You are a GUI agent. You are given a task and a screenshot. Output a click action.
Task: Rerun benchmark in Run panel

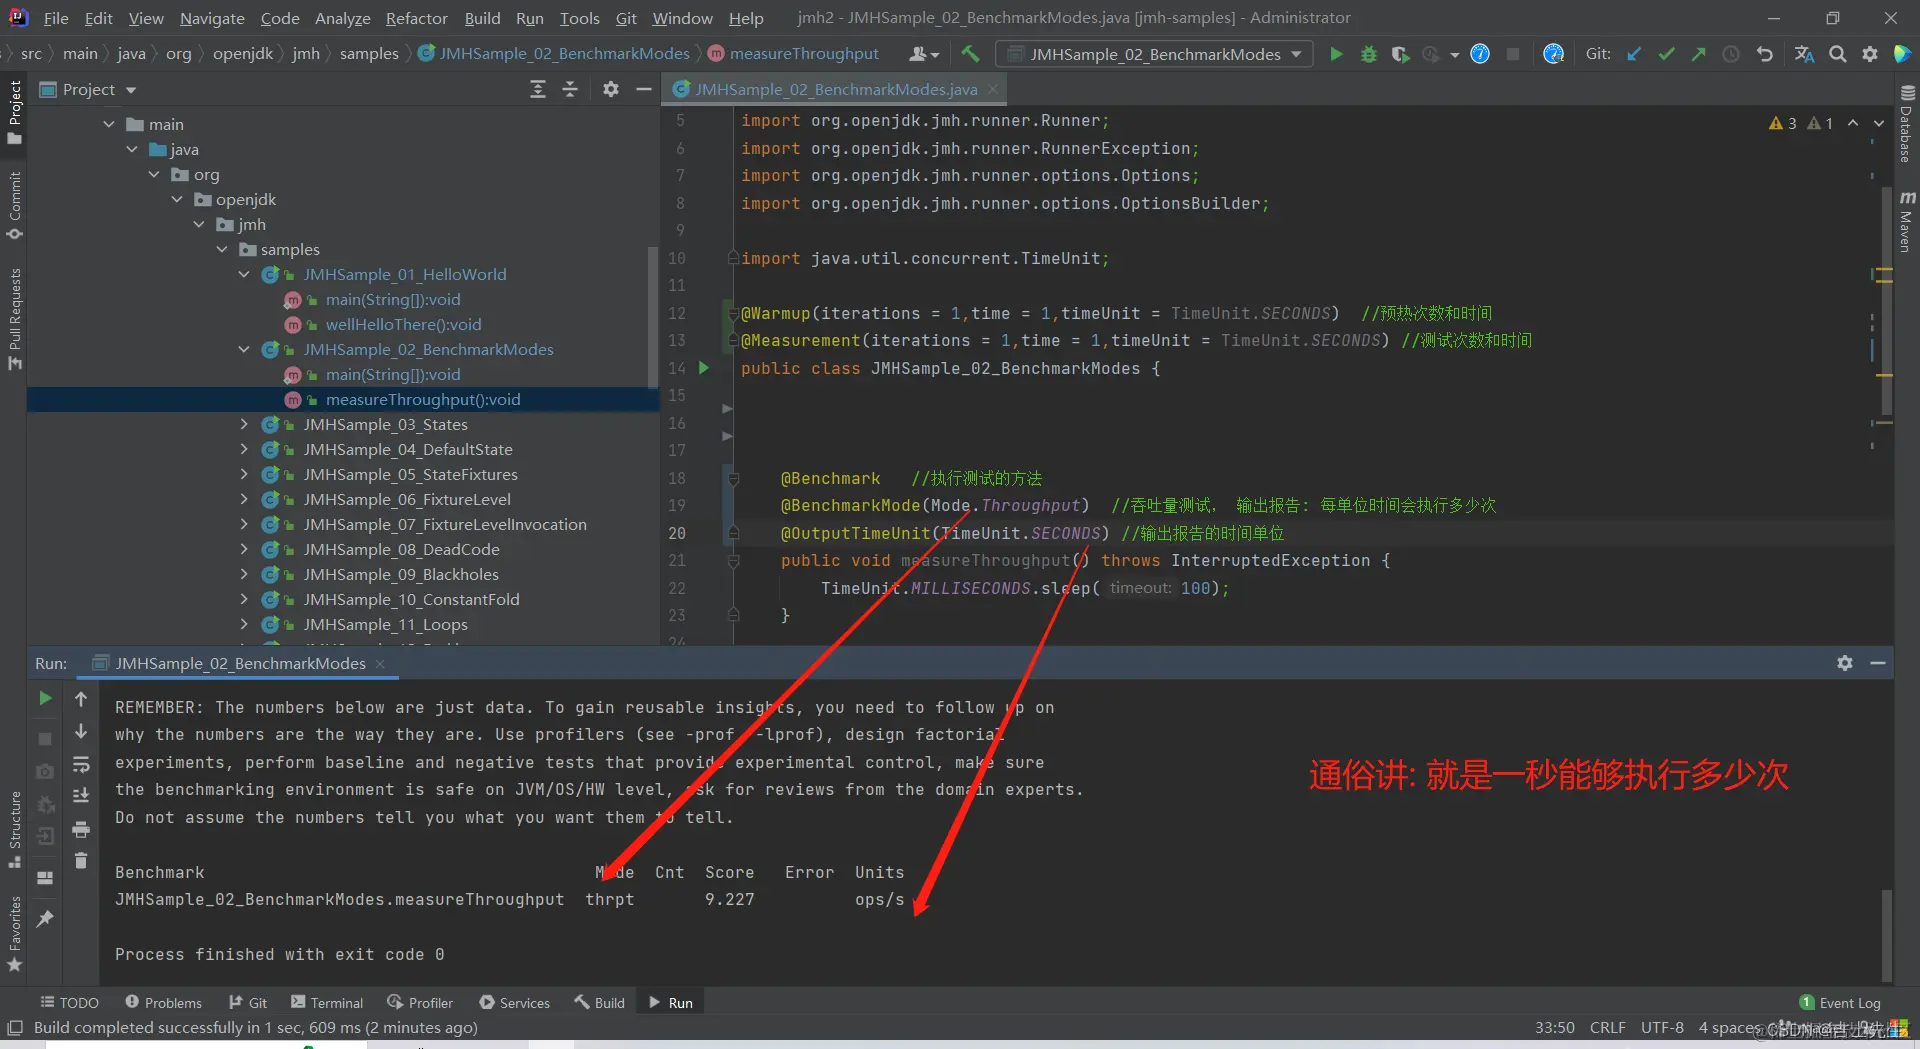[x=45, y=698]
